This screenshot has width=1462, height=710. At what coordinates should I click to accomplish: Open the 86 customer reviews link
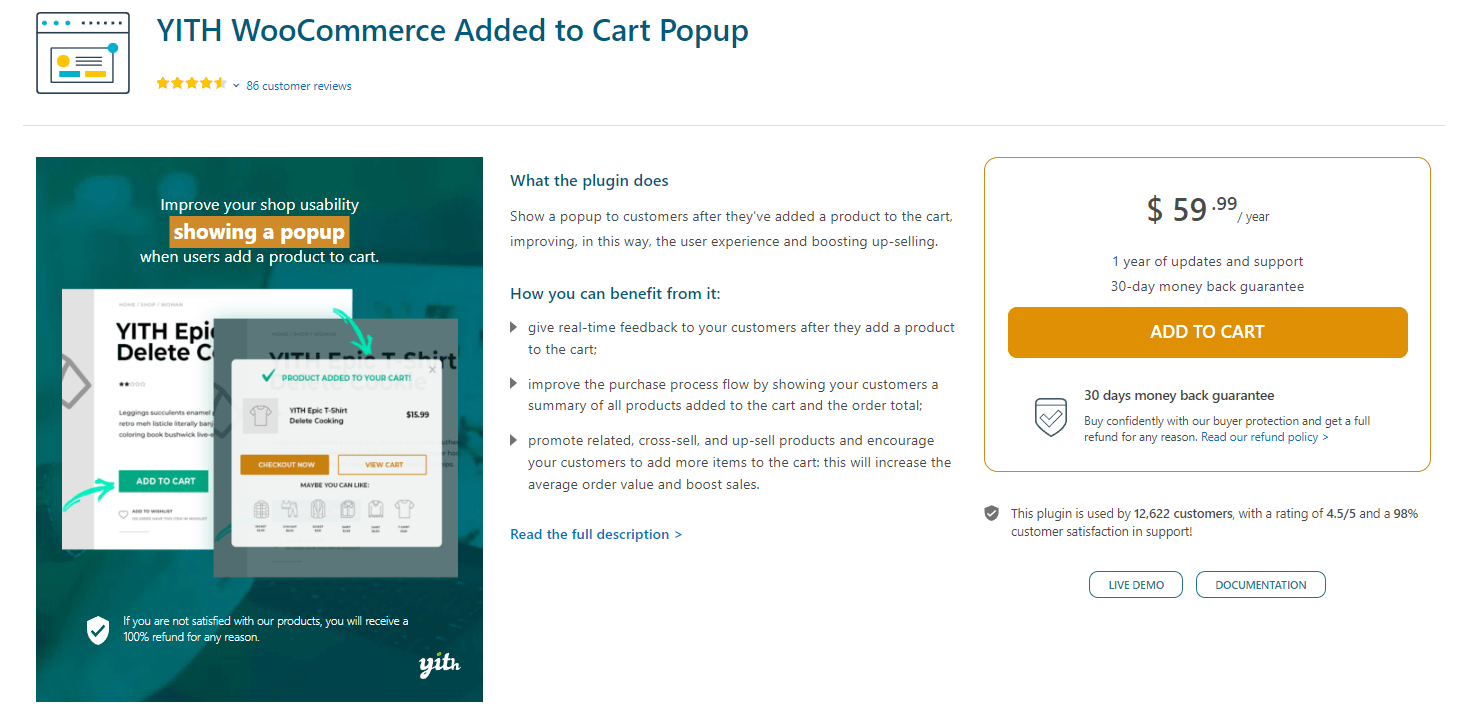[298, 85]
